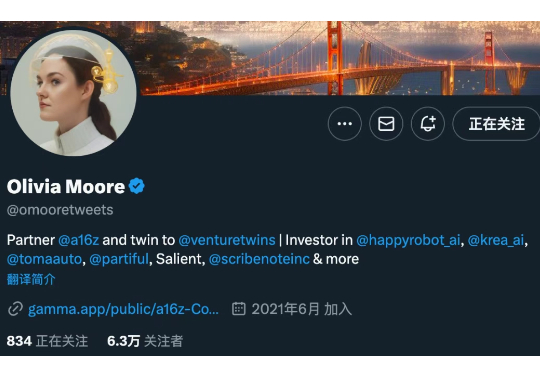View the Golden Gate Bridge banner image
This screenshot has width=540, height=372.
click(338, 58)
